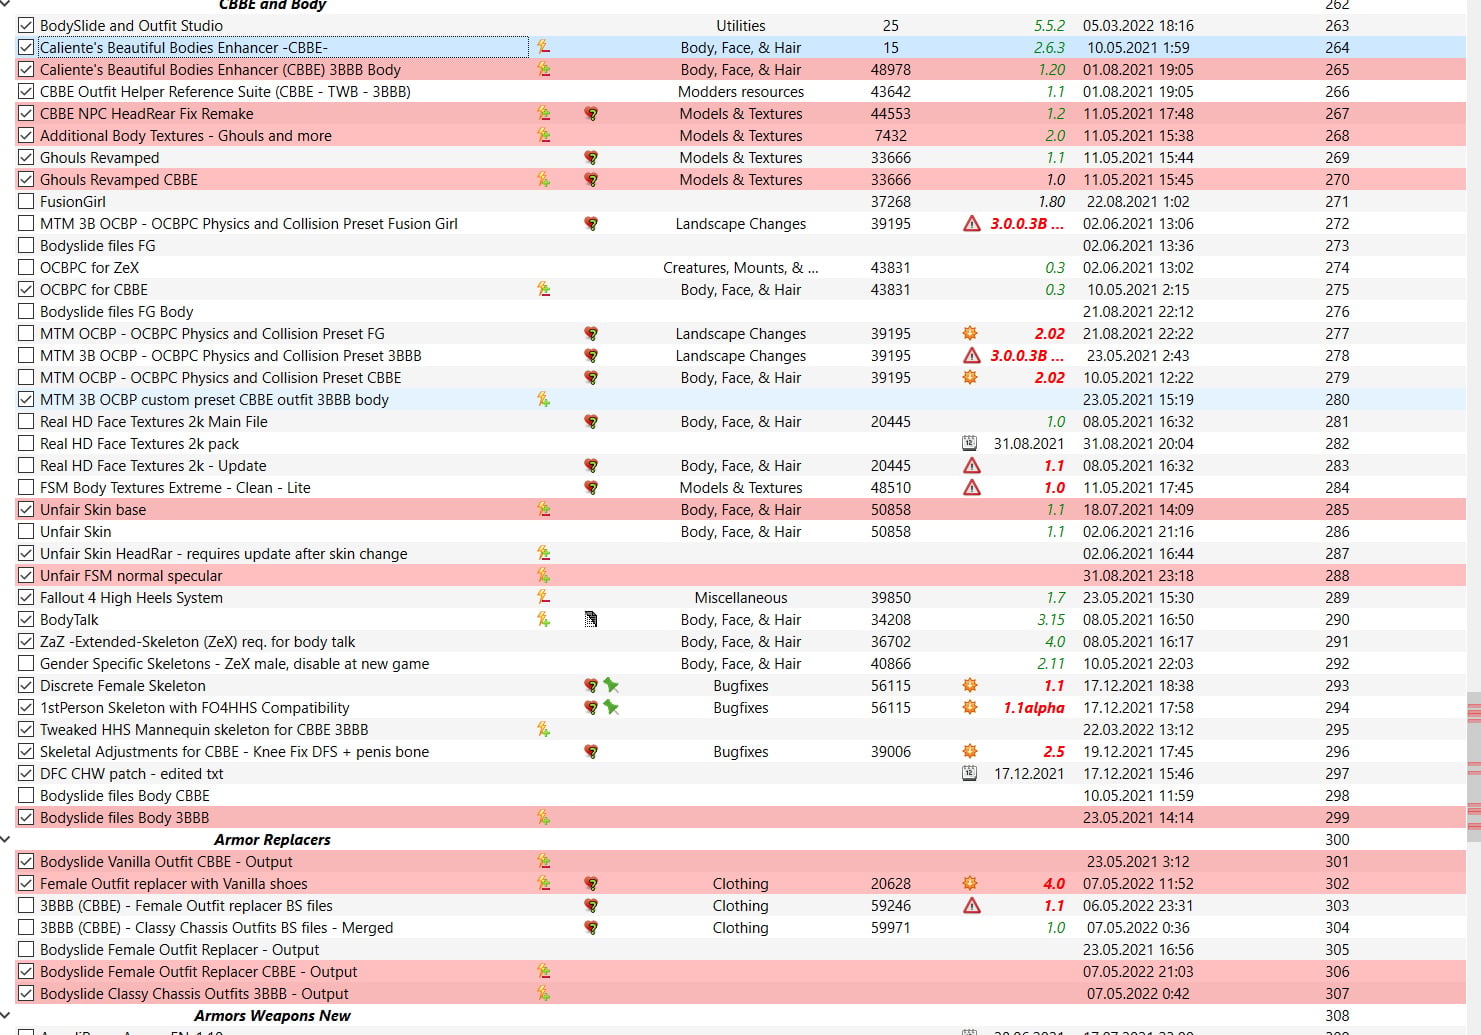Click heart question-mark flag on CBBE NPC HeadRear Fix Remake
The width and height of the screenshot is (1481, 1035).
(591, 114)
